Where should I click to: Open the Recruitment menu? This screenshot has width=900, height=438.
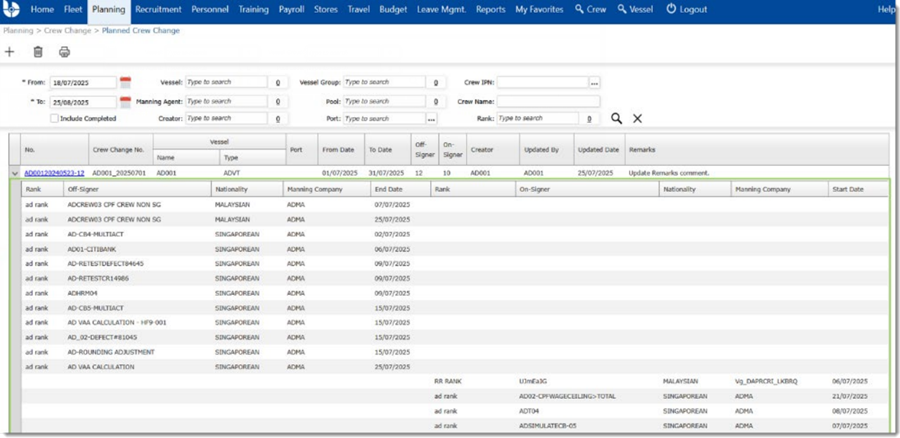pos(158,10)
